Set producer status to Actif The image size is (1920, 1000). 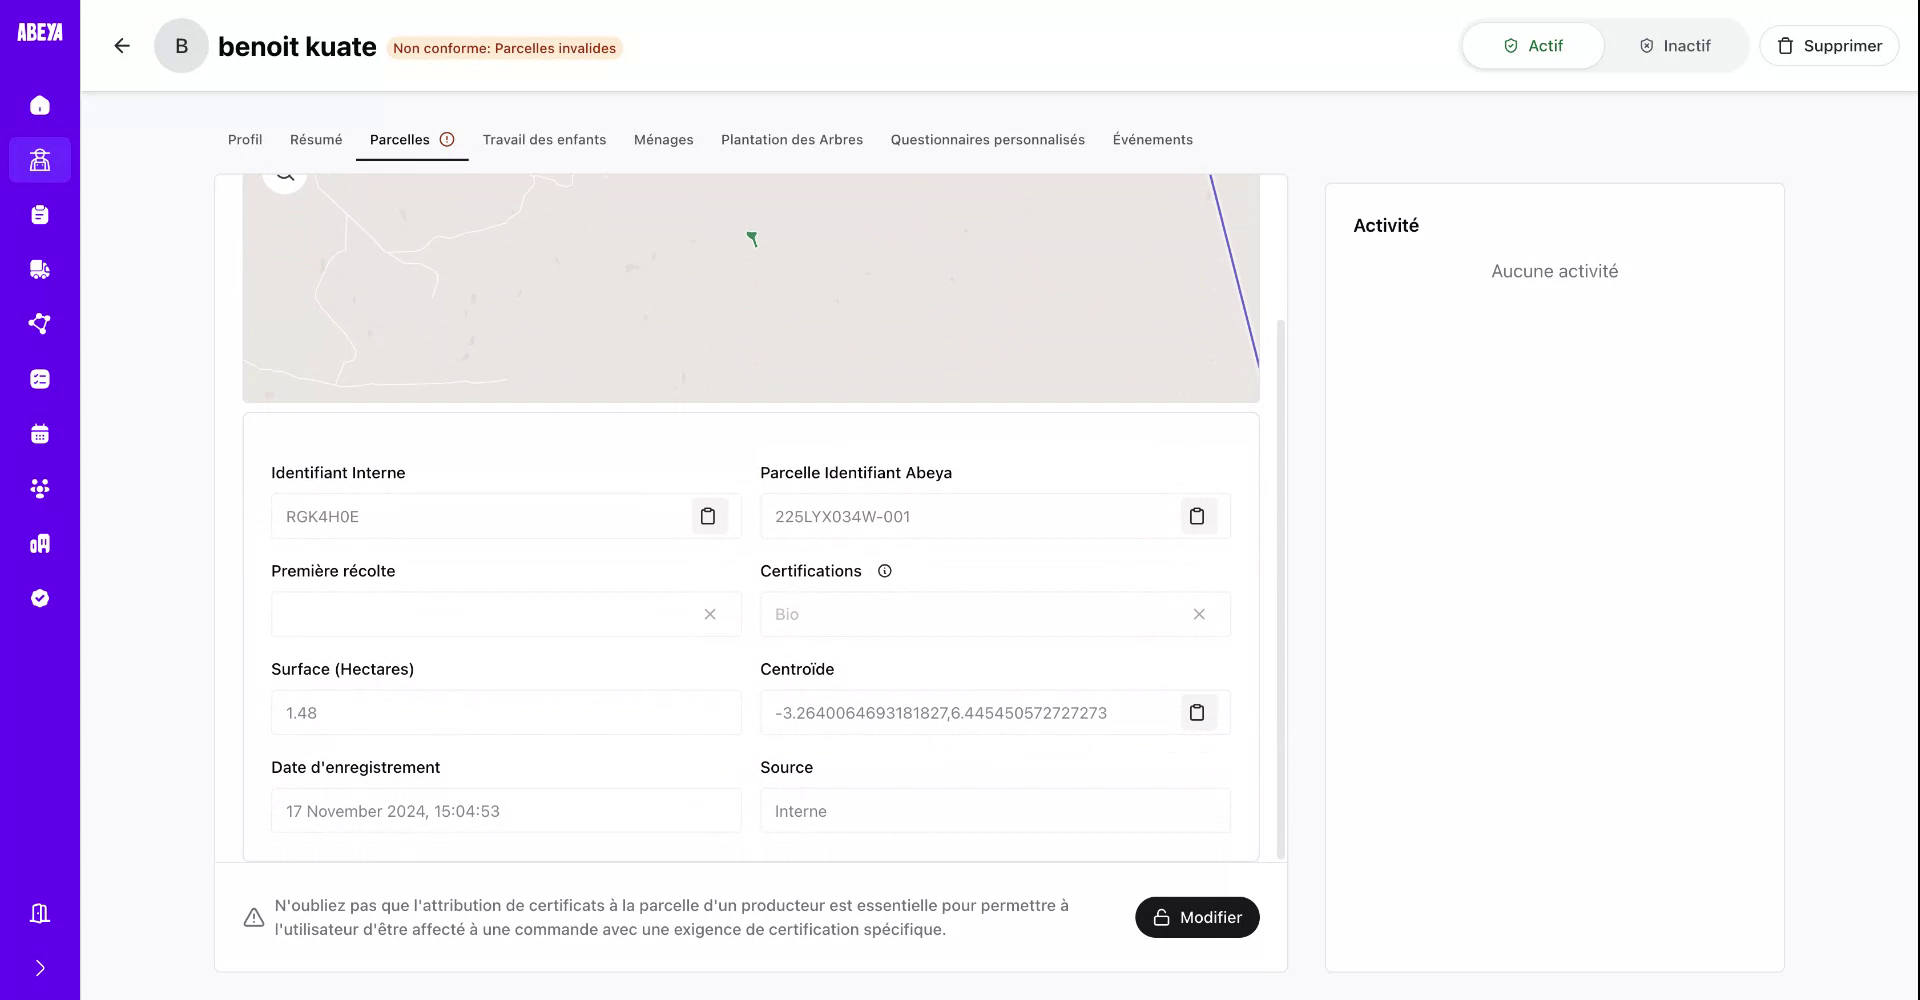(1532, 45)
